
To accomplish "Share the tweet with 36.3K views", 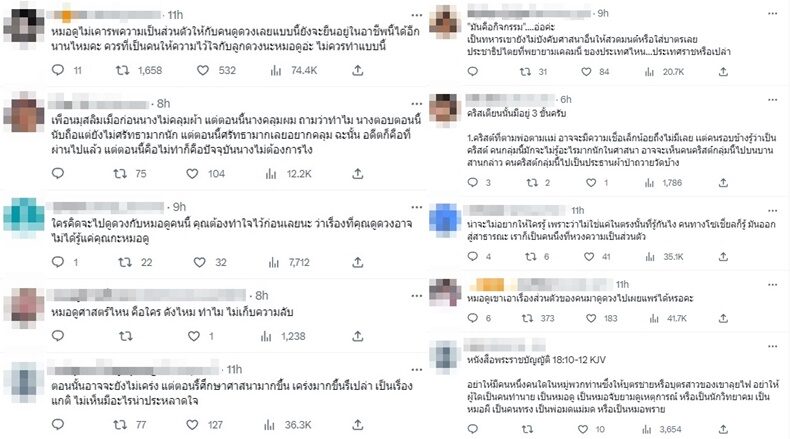I will point(358,425).
